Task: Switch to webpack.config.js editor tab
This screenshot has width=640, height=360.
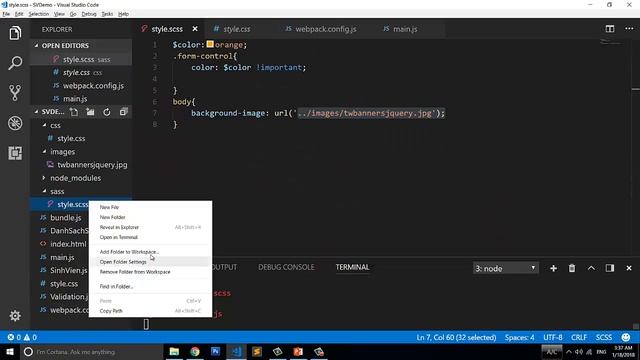Action: [x=325, y=29]
